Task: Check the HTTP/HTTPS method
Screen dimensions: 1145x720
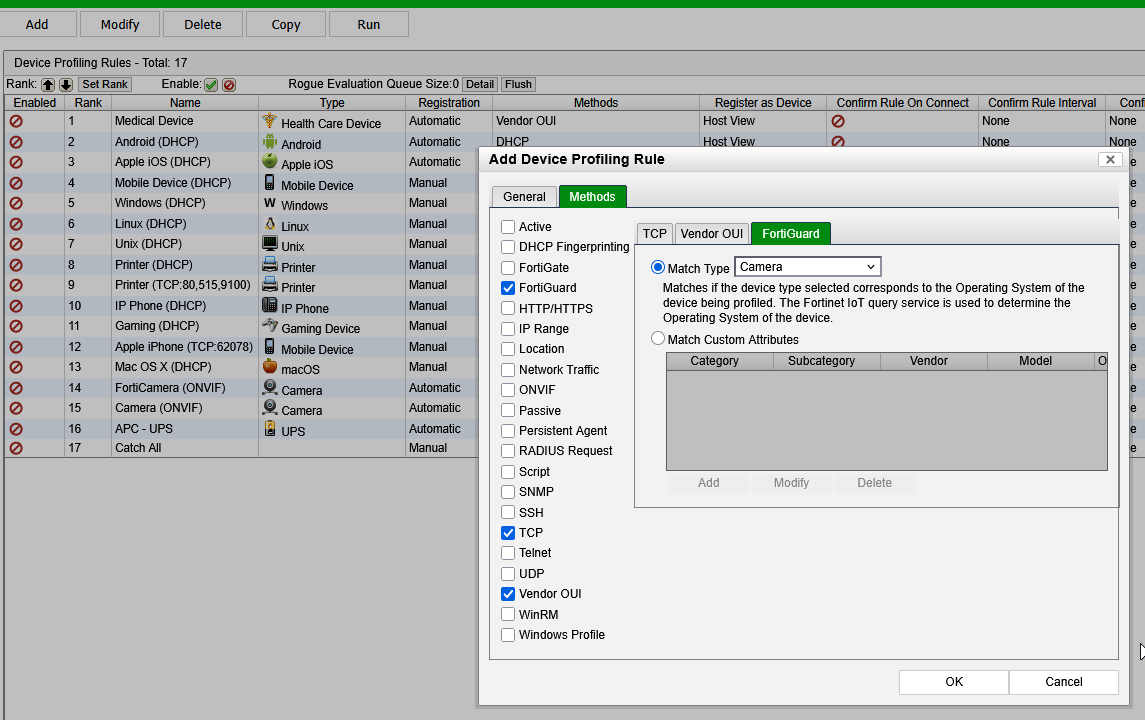Action: tap(508, 309)
